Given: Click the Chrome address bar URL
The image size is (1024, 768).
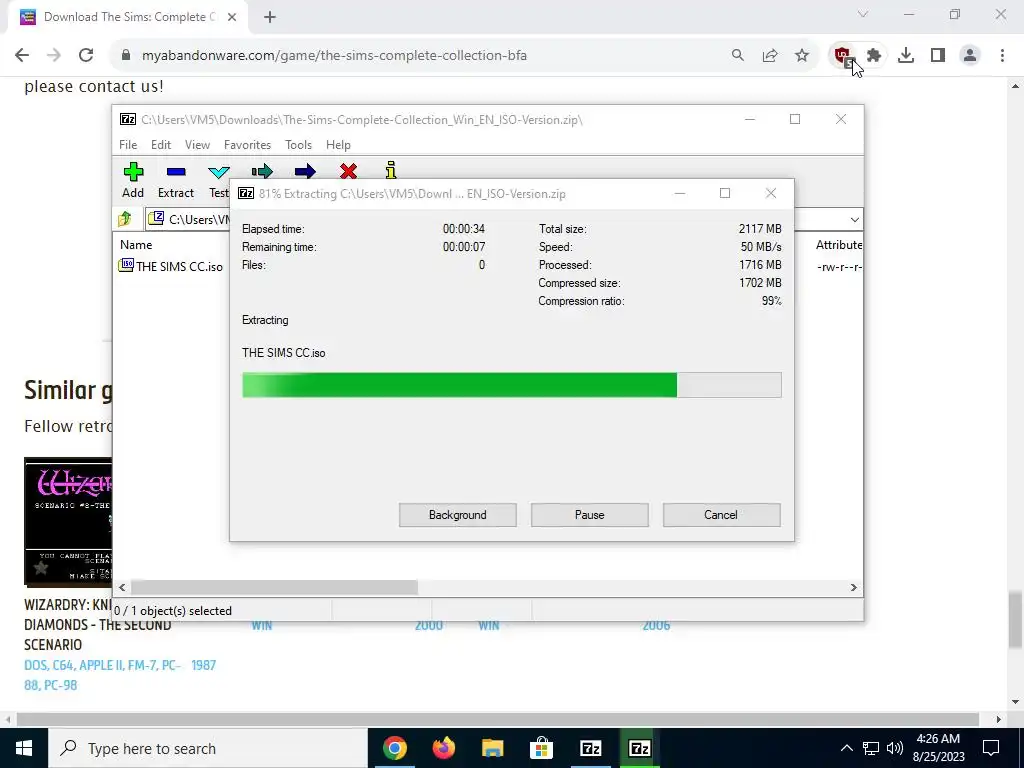Looking at the screenshot, I should click(334, 56).
